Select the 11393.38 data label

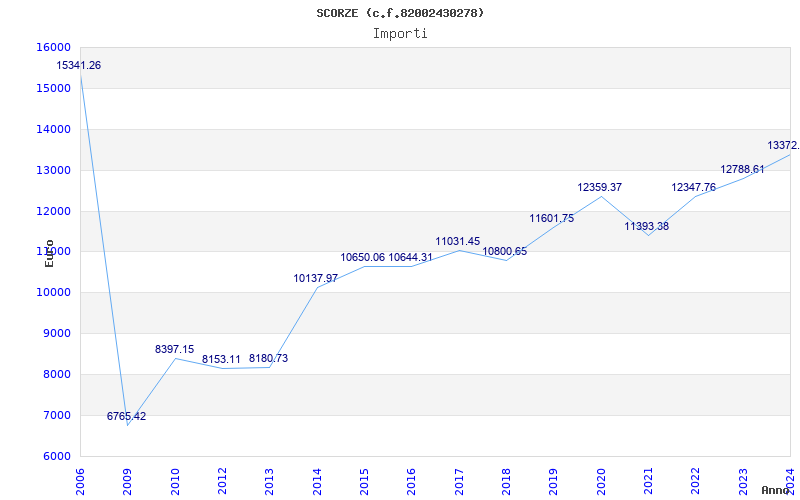(x=646, y=226)
